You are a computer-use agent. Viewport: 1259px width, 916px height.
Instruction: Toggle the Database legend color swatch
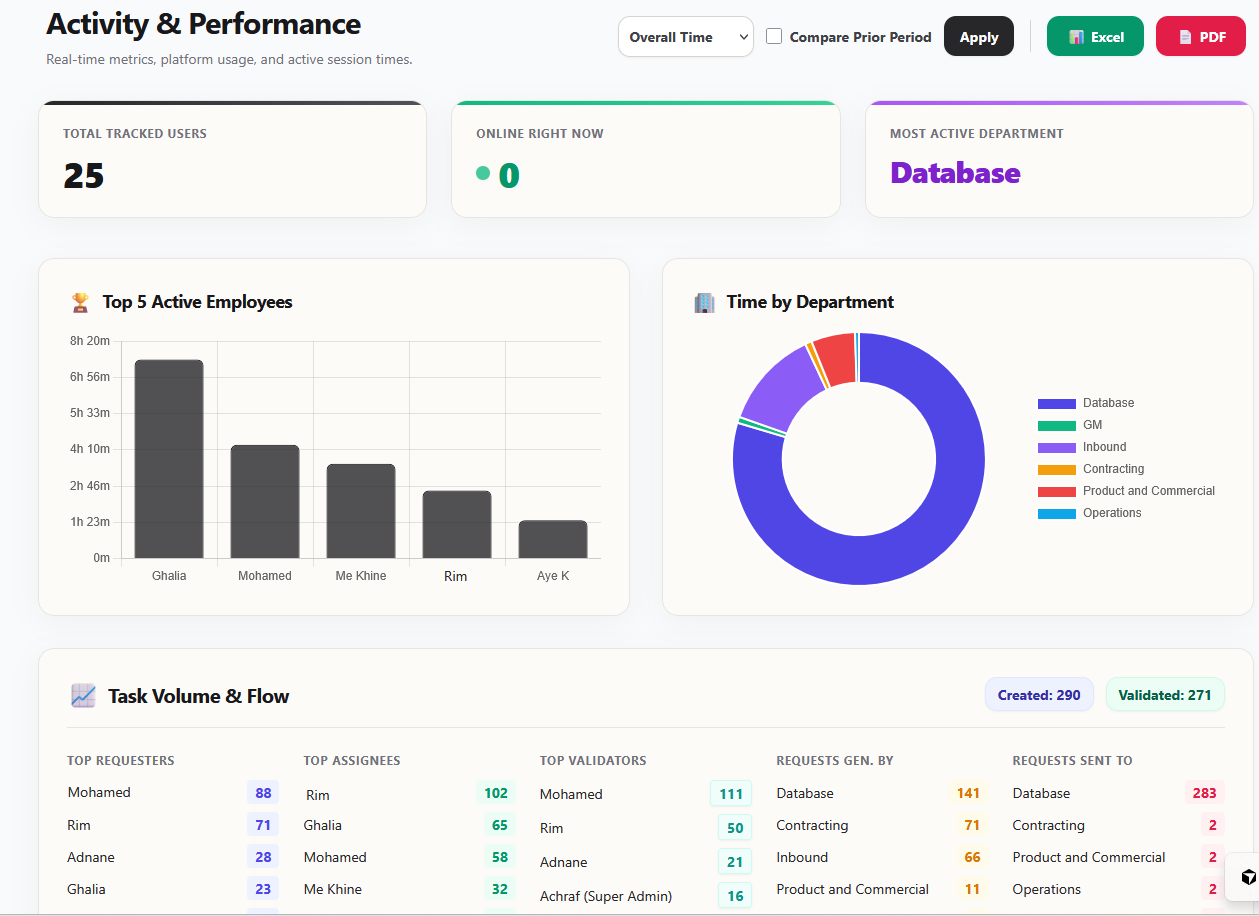pos(1057,403)
